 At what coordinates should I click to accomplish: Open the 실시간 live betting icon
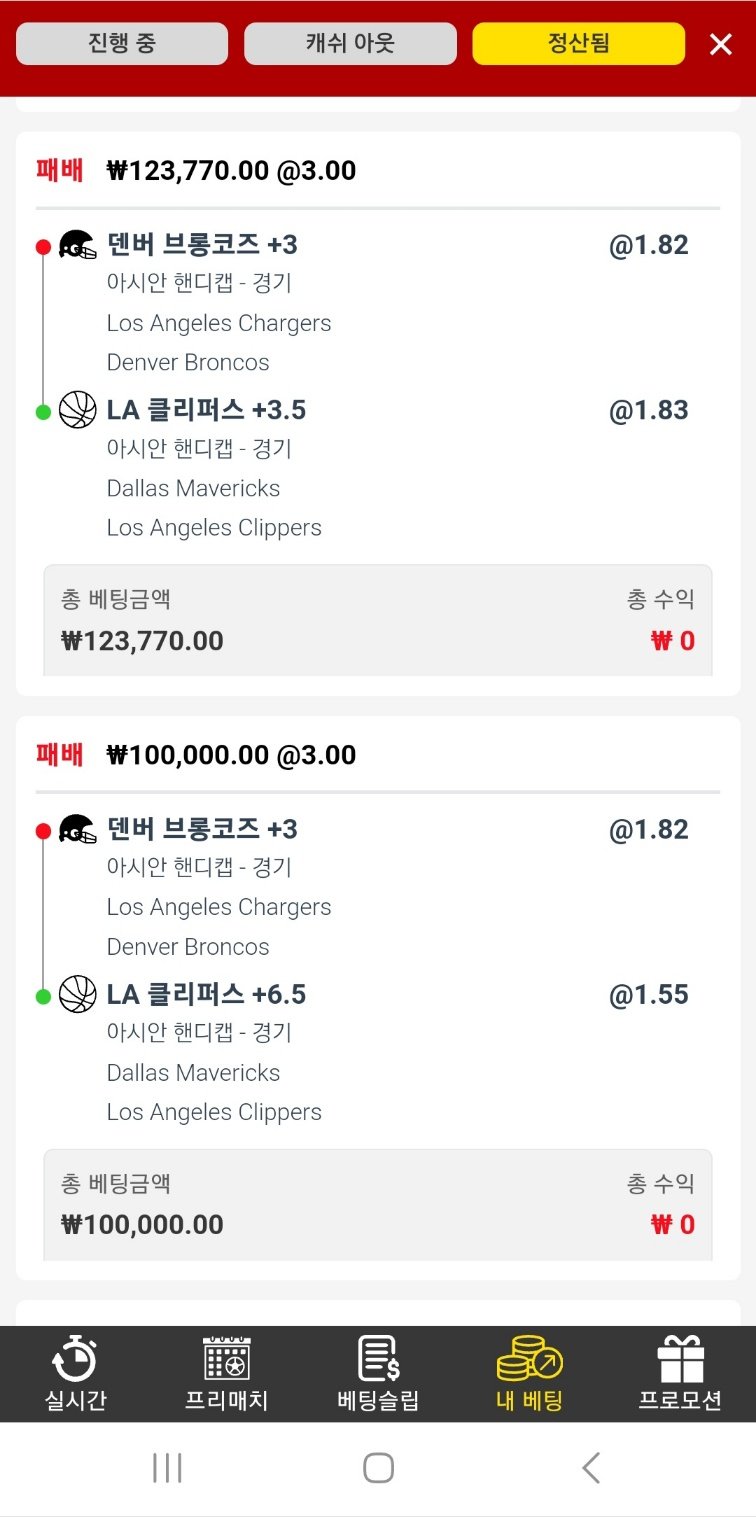click(75, 1361)
